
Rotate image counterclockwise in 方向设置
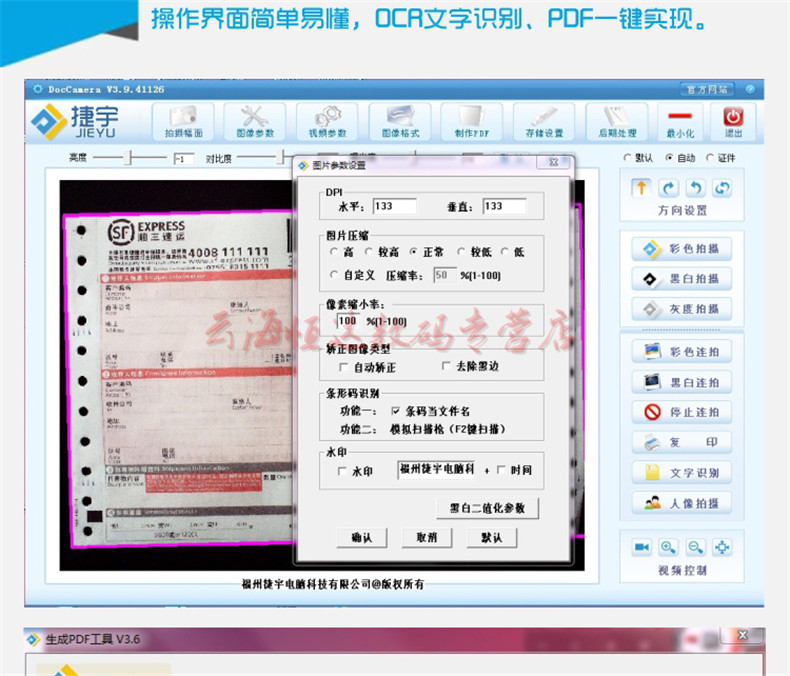click(x=696, y=188)
